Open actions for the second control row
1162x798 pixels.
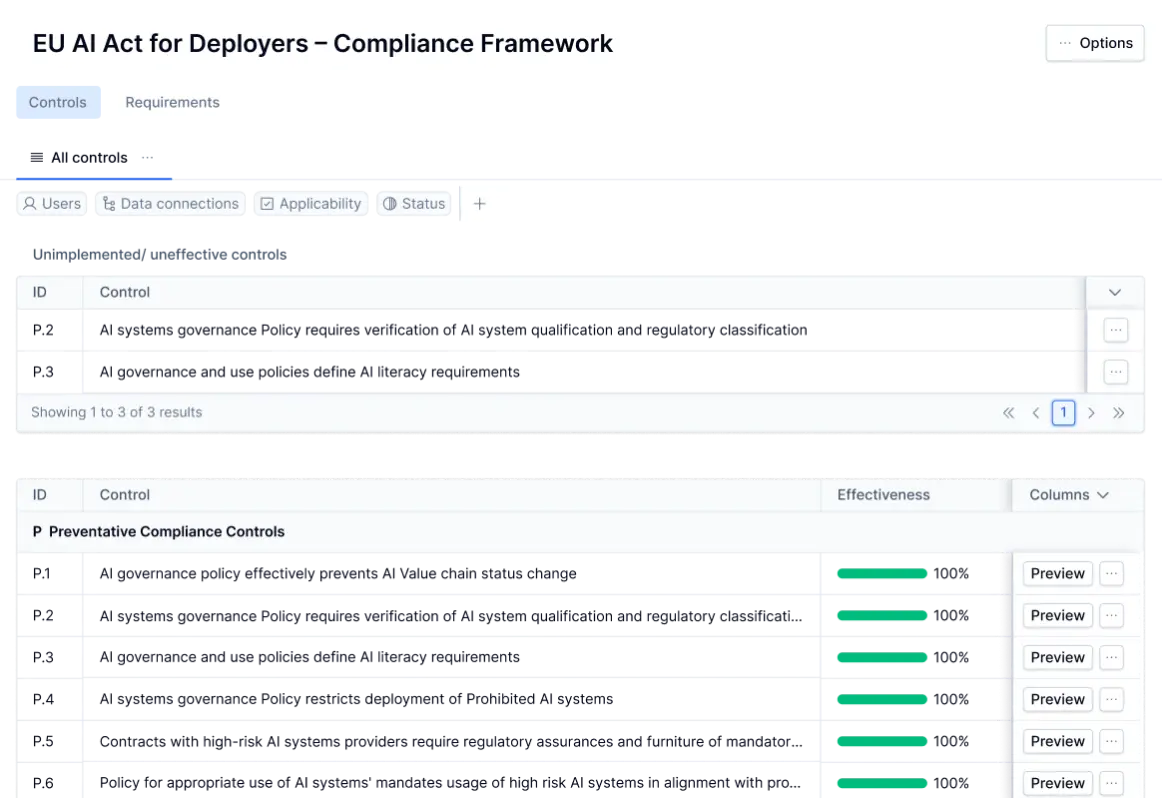click(1115, 371)
